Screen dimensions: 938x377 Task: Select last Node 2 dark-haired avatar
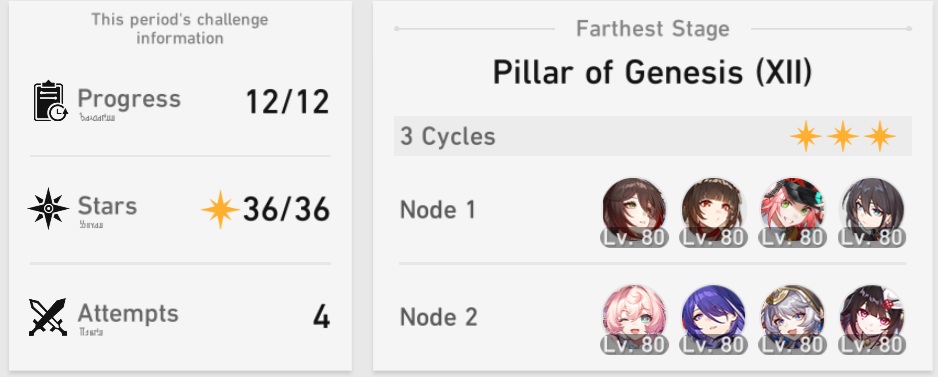[872, 319]
